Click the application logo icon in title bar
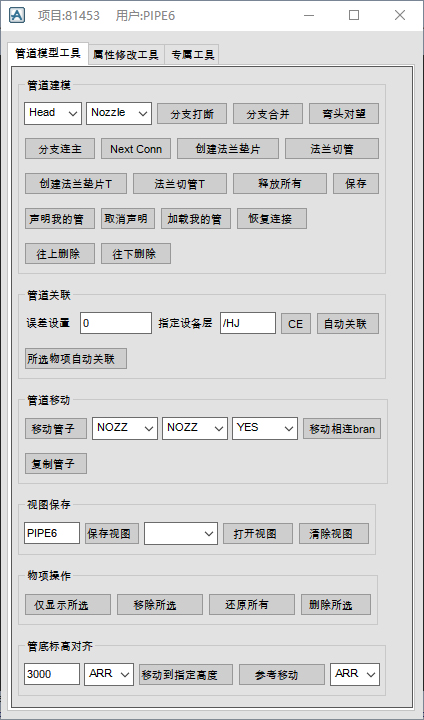424x720 pixels. pyautogui.click(x=17, y=16)
